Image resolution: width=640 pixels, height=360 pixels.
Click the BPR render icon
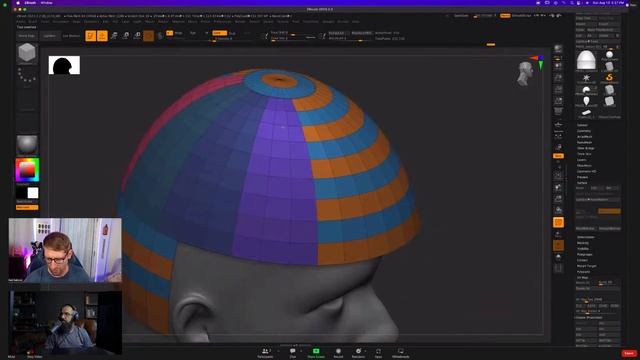pyautogui.click(x=558, y=49)
